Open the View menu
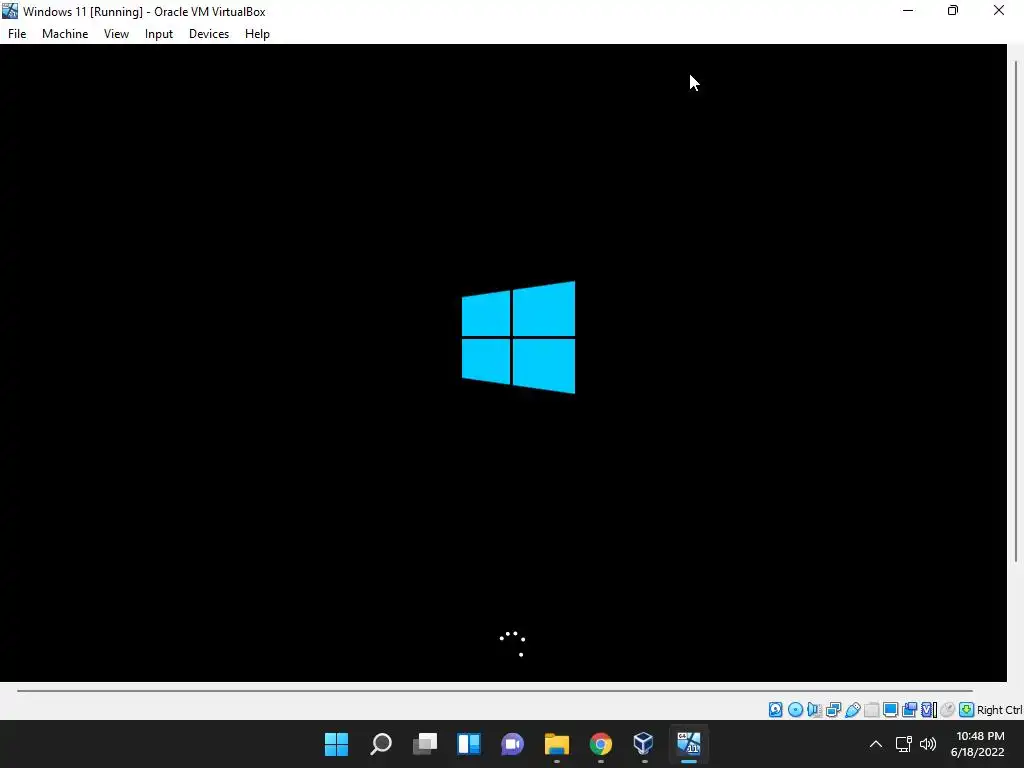Screen dimensions: 1024x768 116,34
